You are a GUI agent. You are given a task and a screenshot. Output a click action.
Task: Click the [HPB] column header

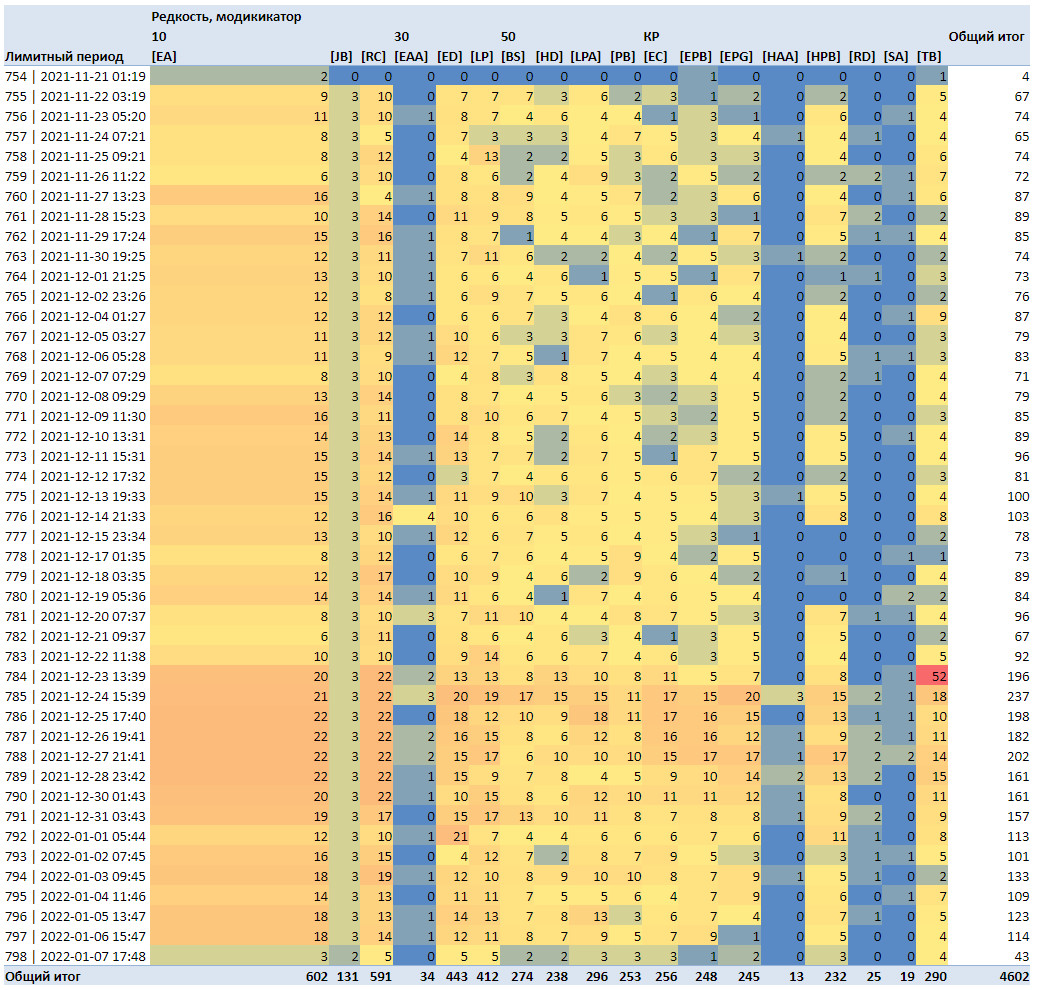coord(823,57)
